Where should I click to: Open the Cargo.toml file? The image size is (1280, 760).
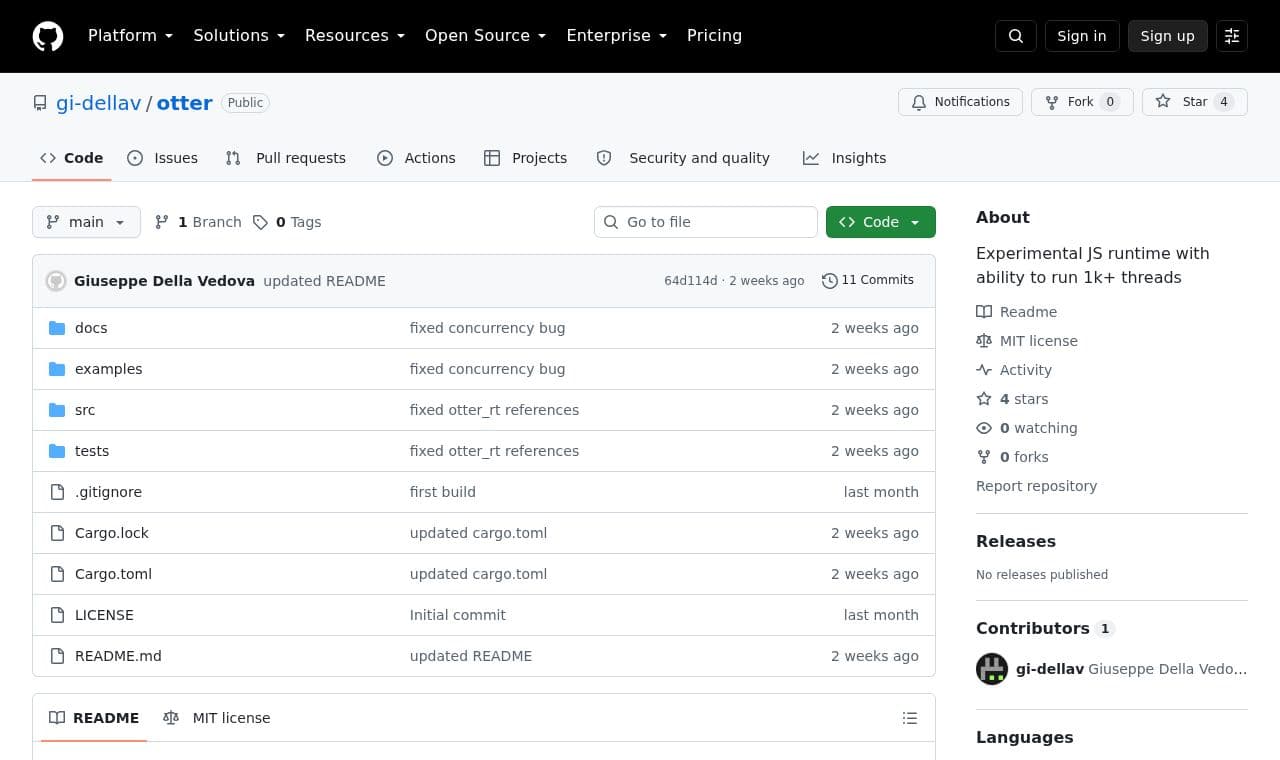(x=113, y=574)
